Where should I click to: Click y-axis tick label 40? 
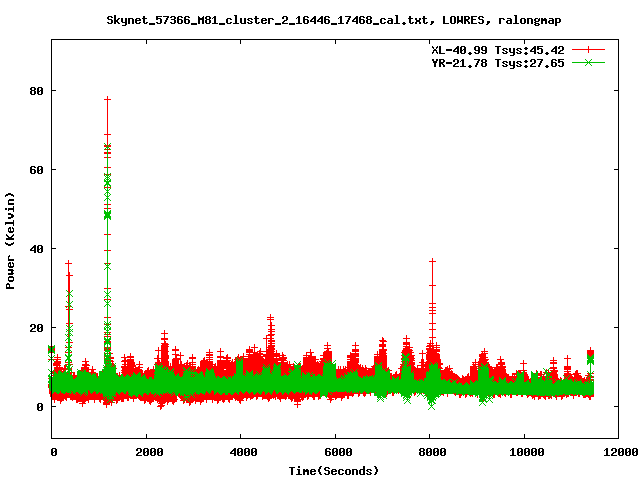pyautogui.click(x=36, y=249)
